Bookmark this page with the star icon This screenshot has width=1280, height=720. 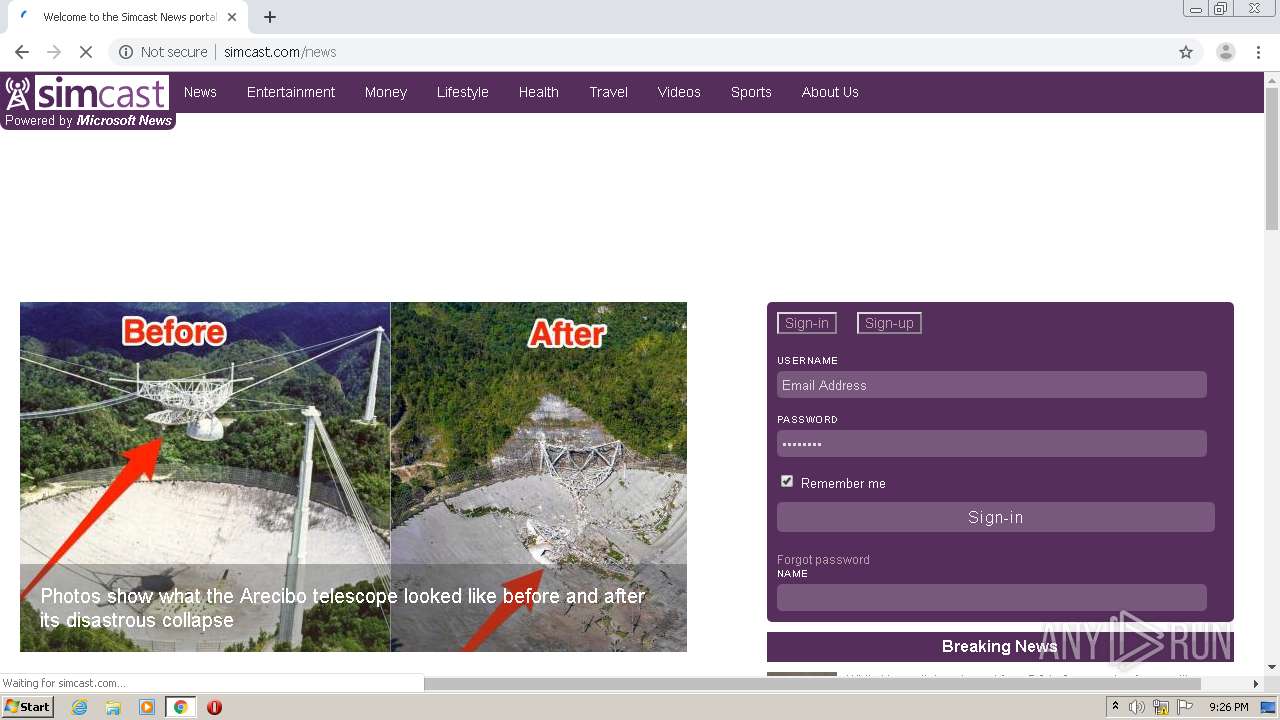pos(1186,52)
